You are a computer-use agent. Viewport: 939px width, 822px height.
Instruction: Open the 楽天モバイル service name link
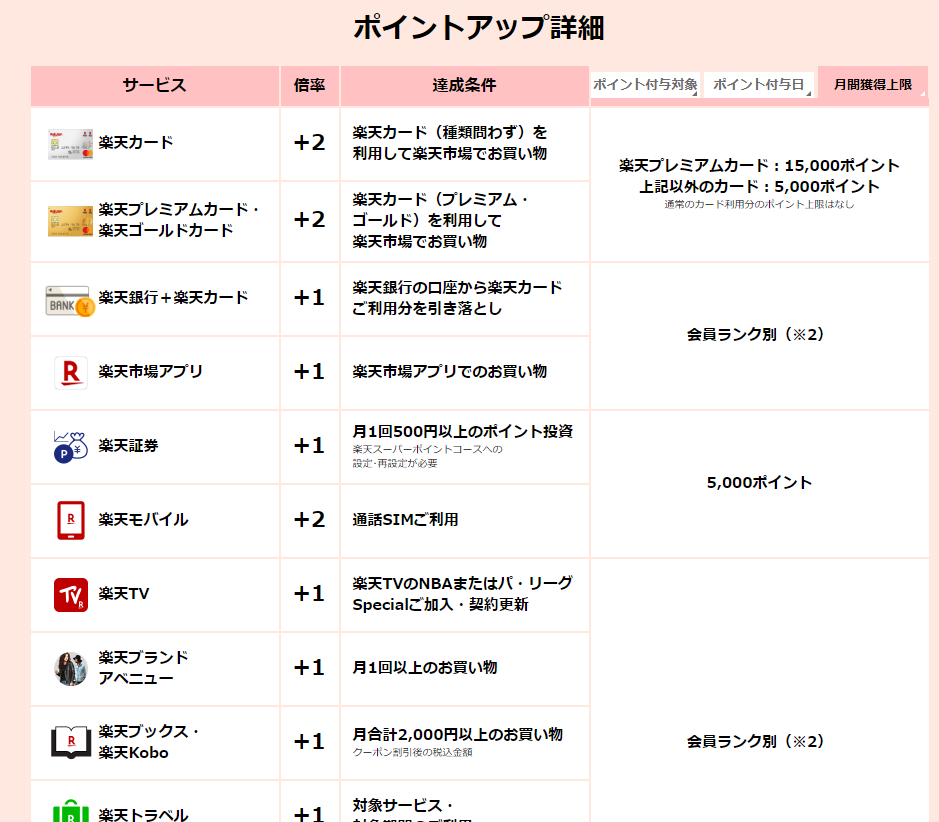tap(143, 520)
